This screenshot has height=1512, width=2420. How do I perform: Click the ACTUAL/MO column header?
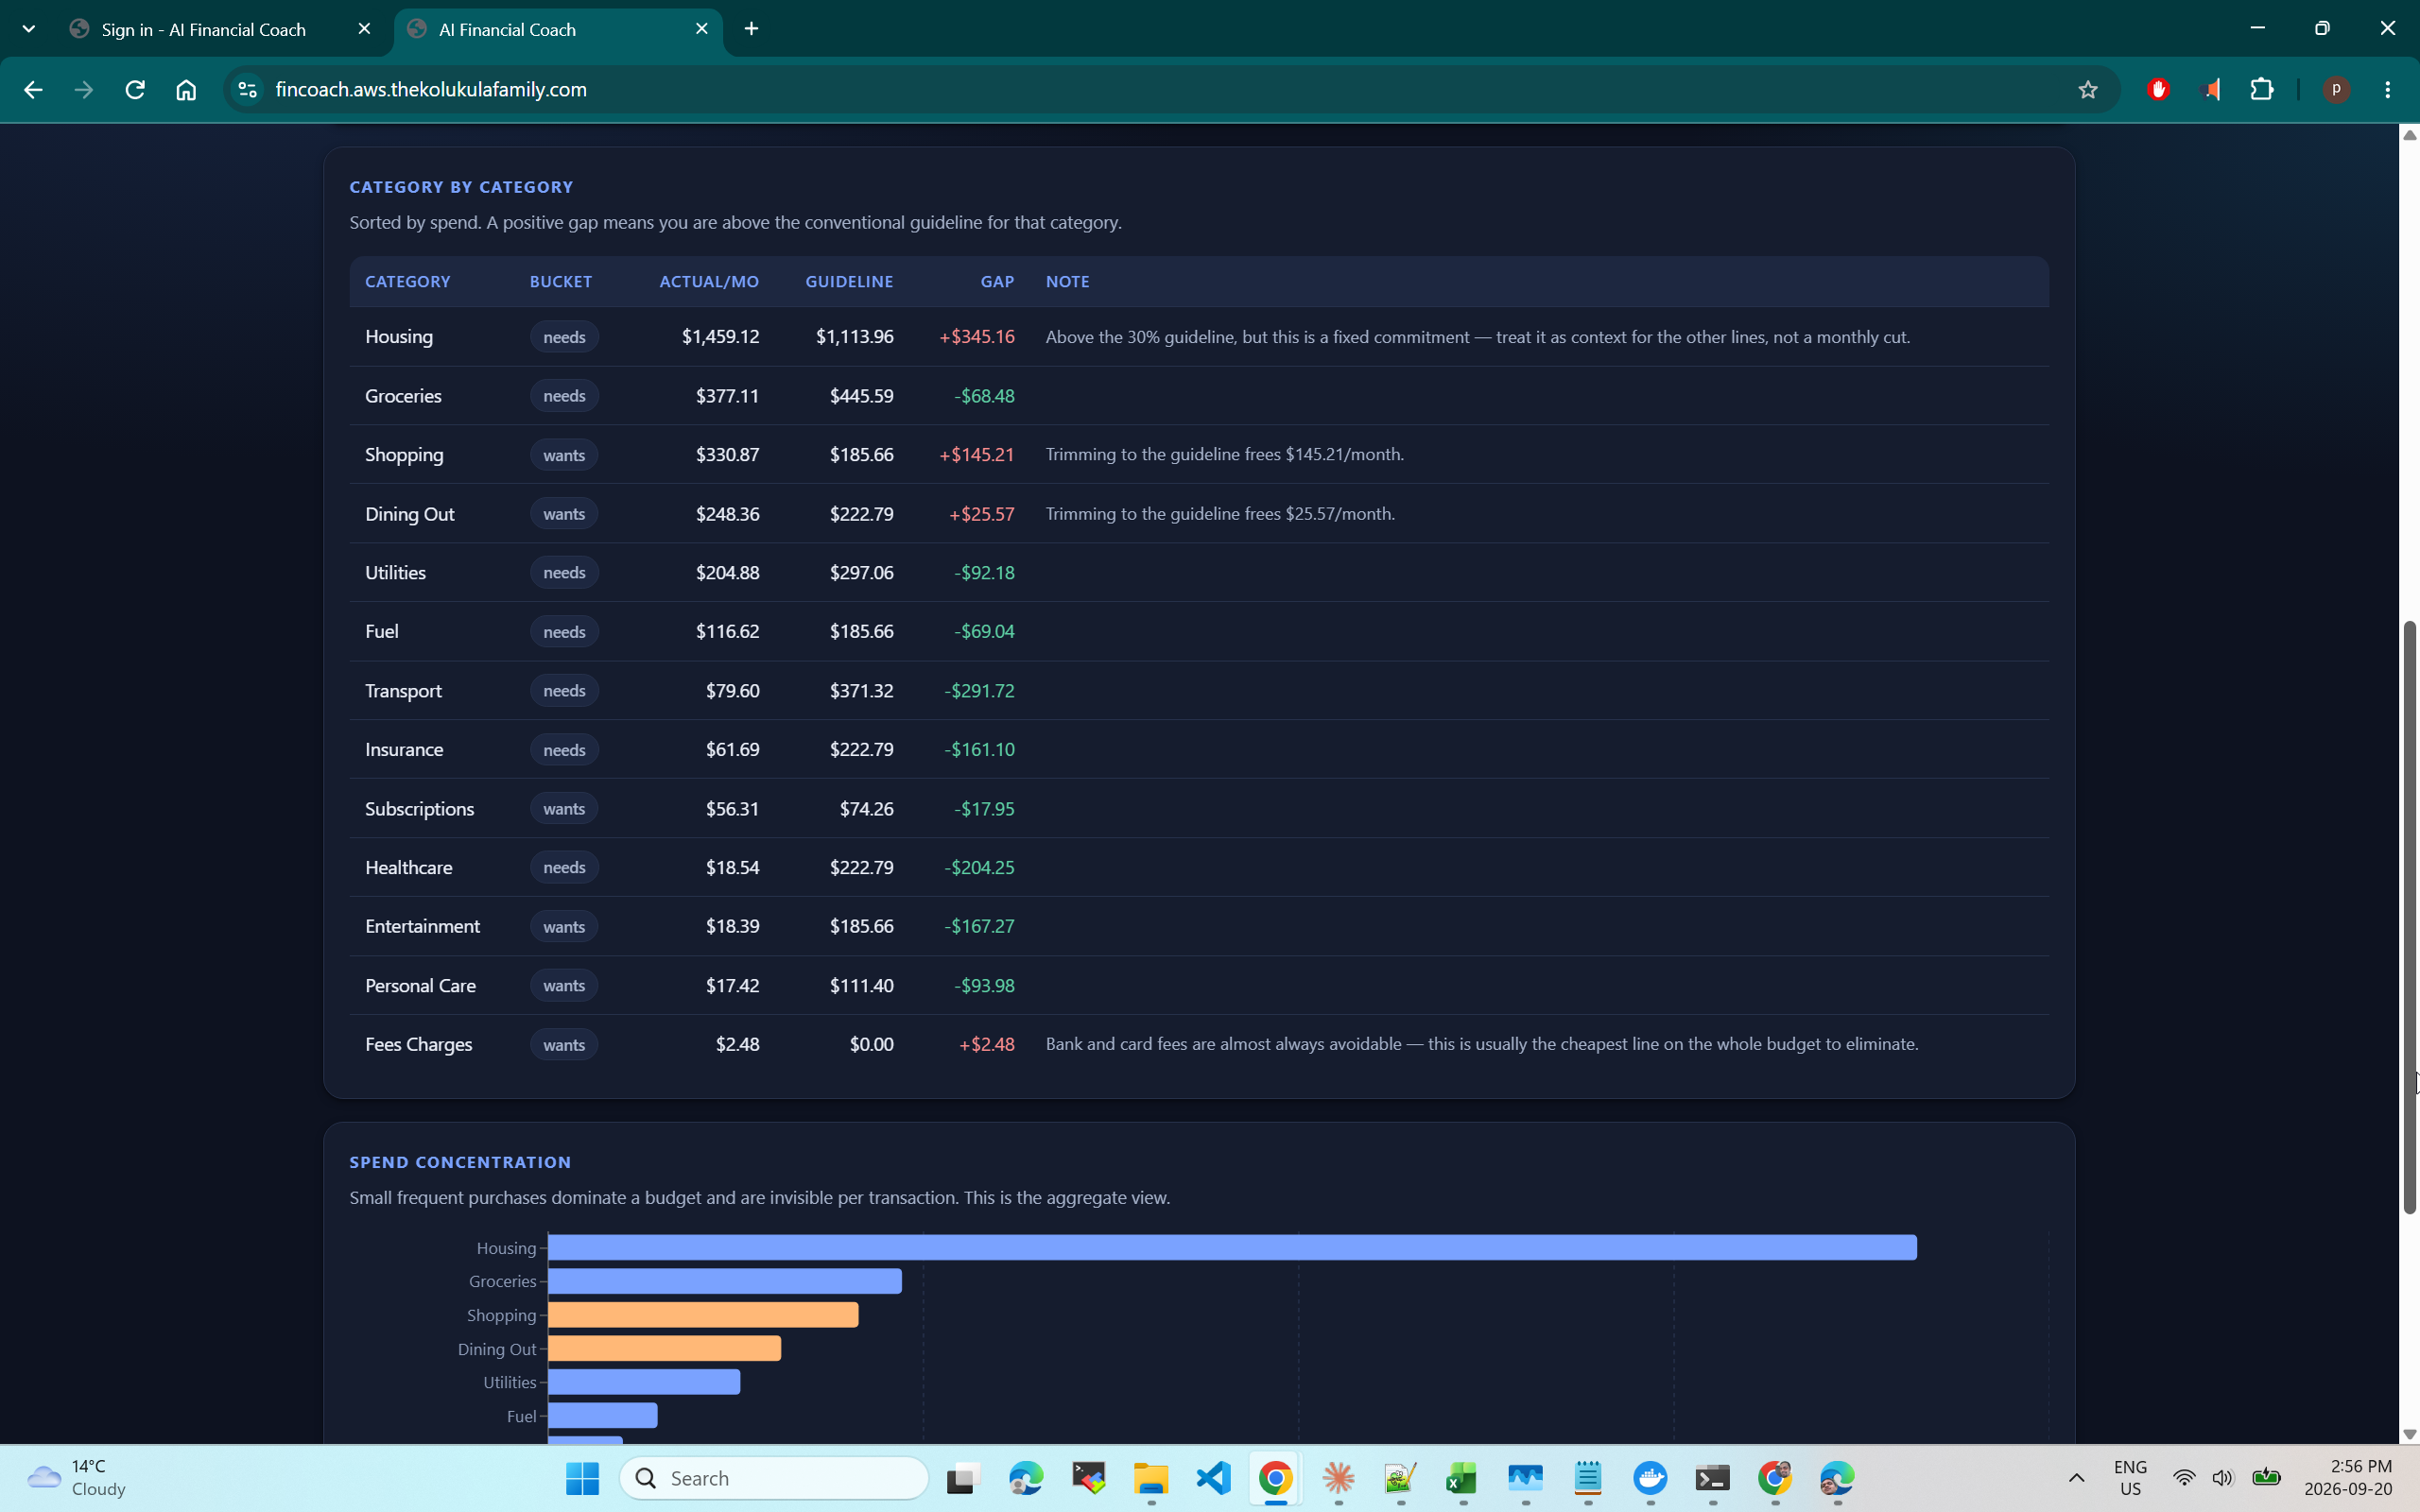[x=709, y=282]
